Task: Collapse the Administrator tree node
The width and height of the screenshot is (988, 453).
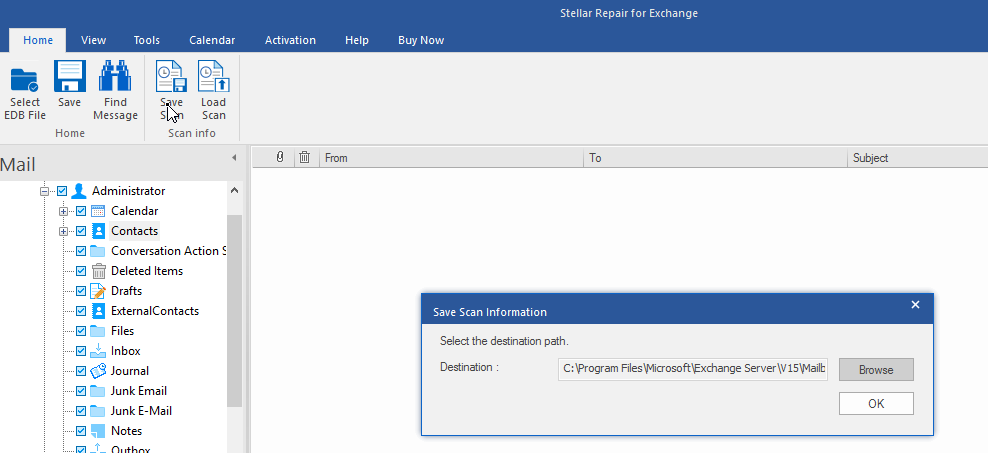Action: coord(44,191)
